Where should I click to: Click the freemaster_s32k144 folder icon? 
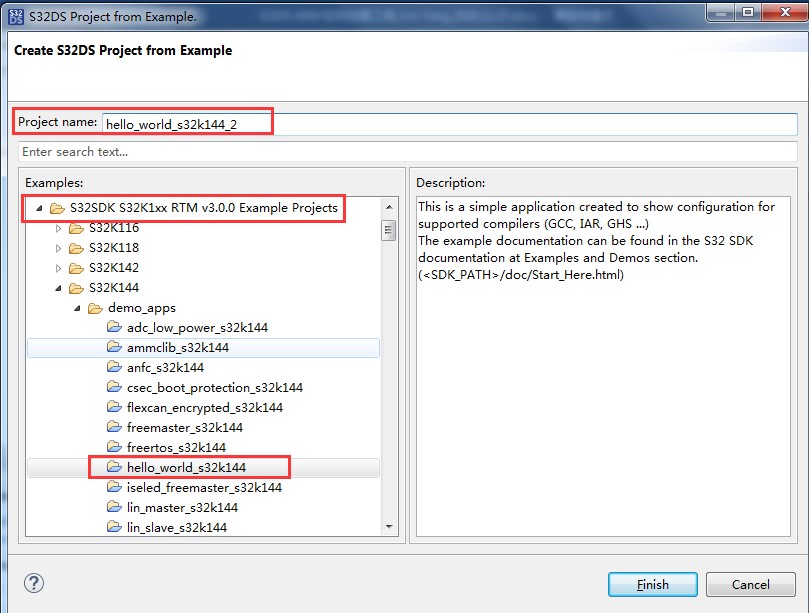114,427
